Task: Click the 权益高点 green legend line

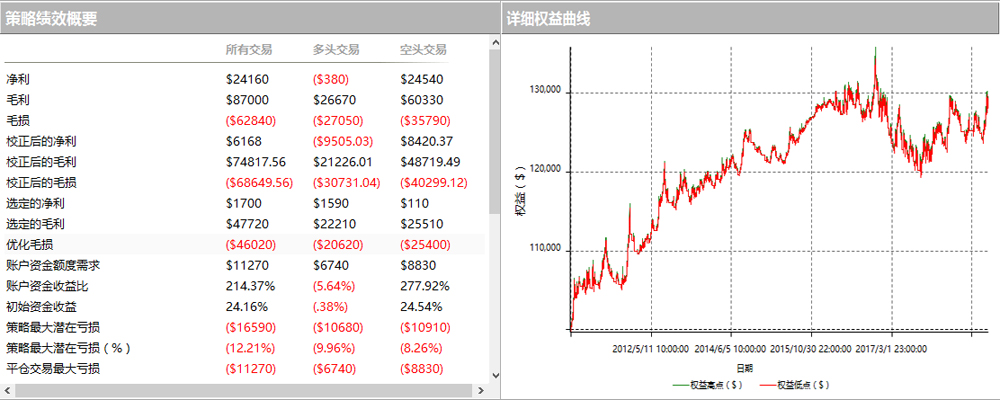Action: coord(682,383)
